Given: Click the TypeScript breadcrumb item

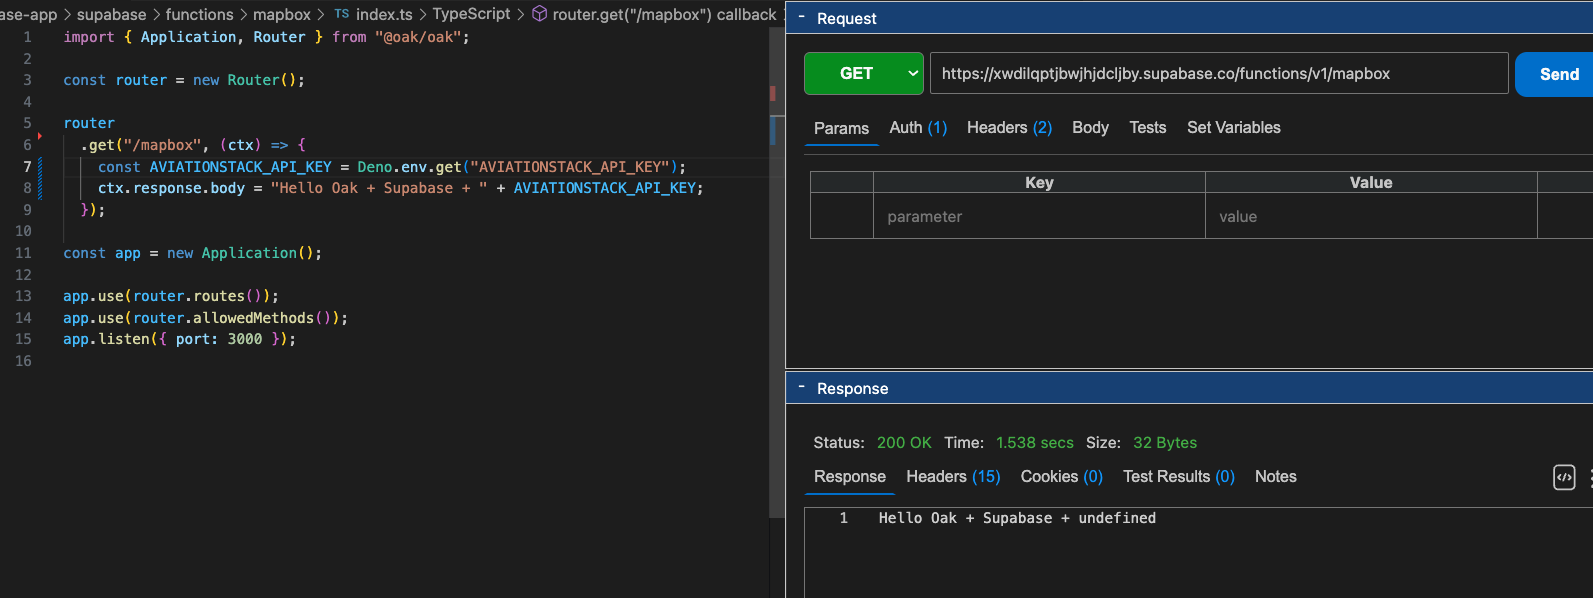Looking at the screenshot, I should (471, 14).
